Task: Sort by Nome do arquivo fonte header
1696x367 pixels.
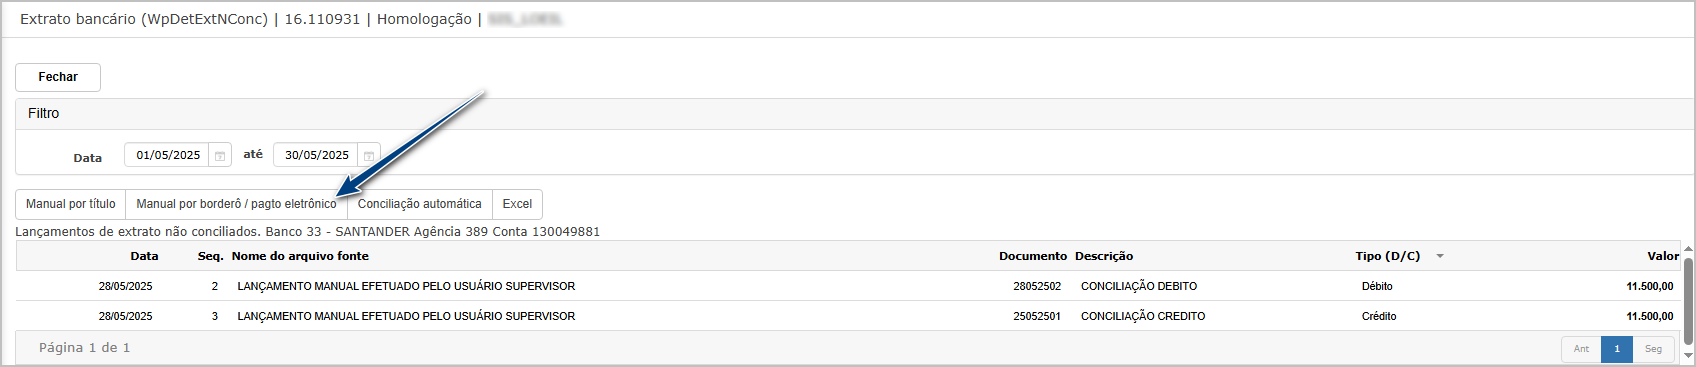Action: pyautogui.click(x=300, y=256)
